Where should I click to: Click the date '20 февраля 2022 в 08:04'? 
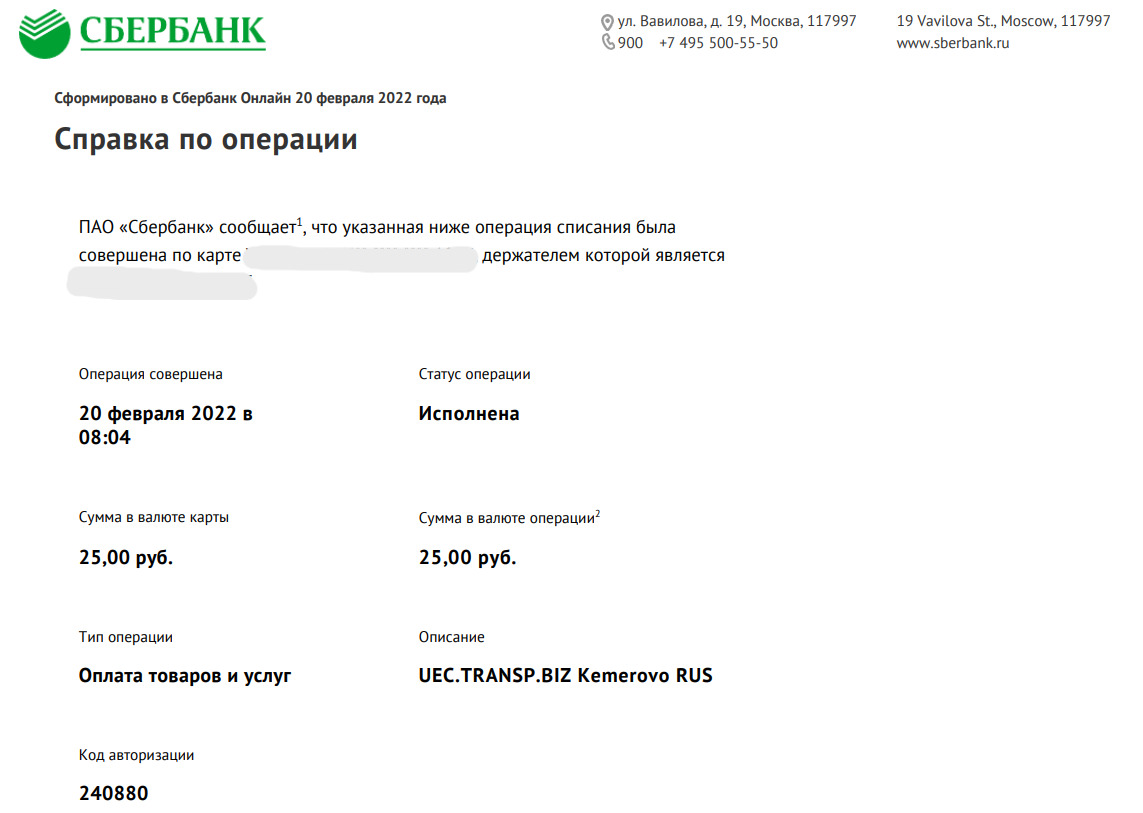click(165, 425)
